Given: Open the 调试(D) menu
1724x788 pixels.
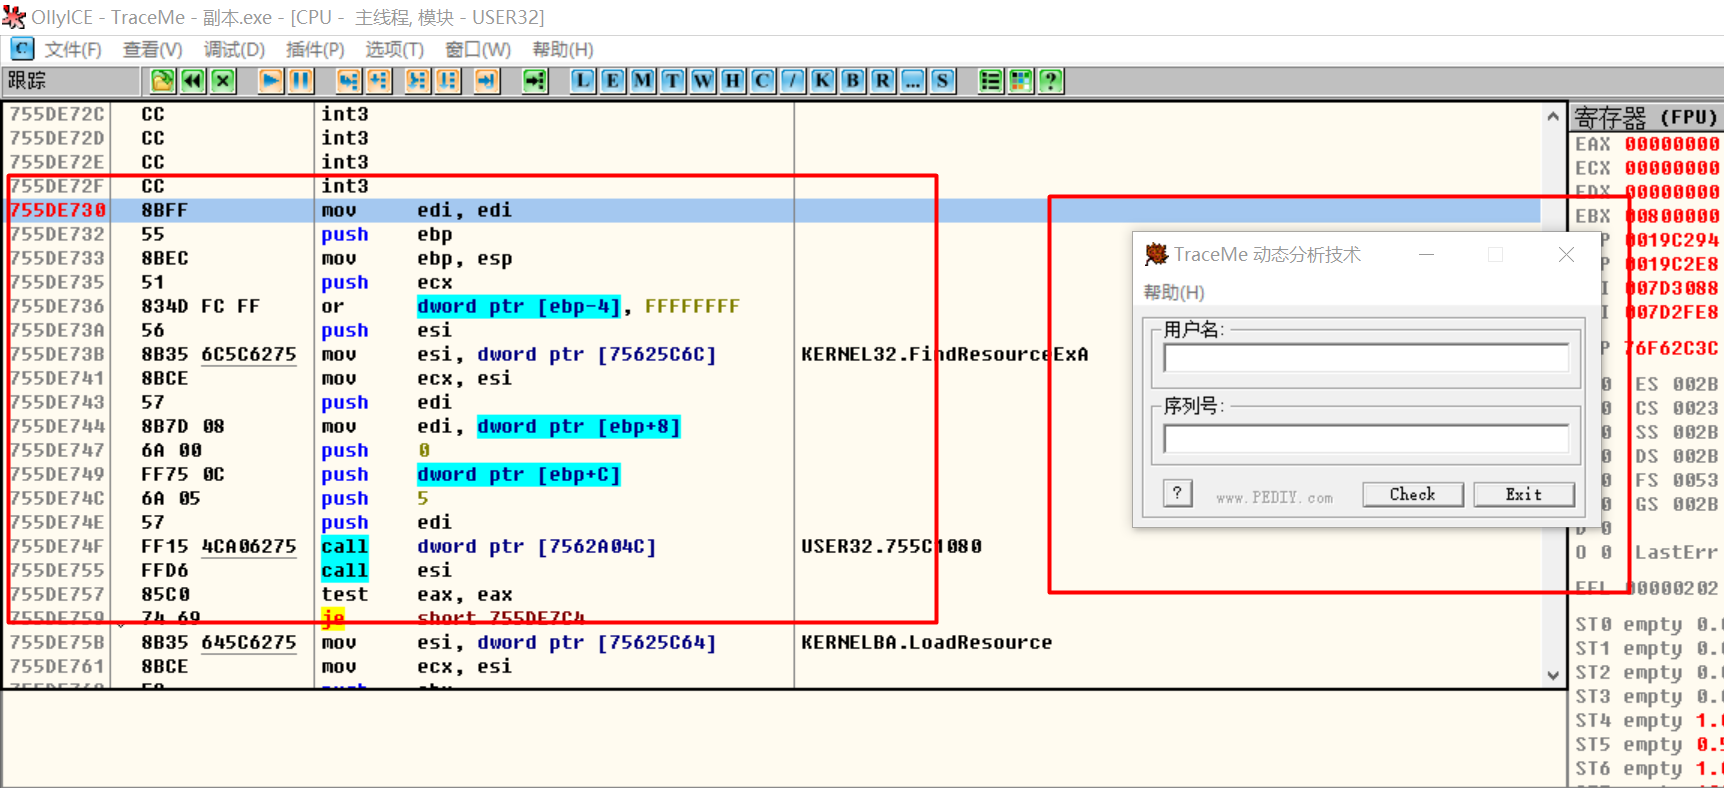Looking at the screenshot, I should (235, 50).
